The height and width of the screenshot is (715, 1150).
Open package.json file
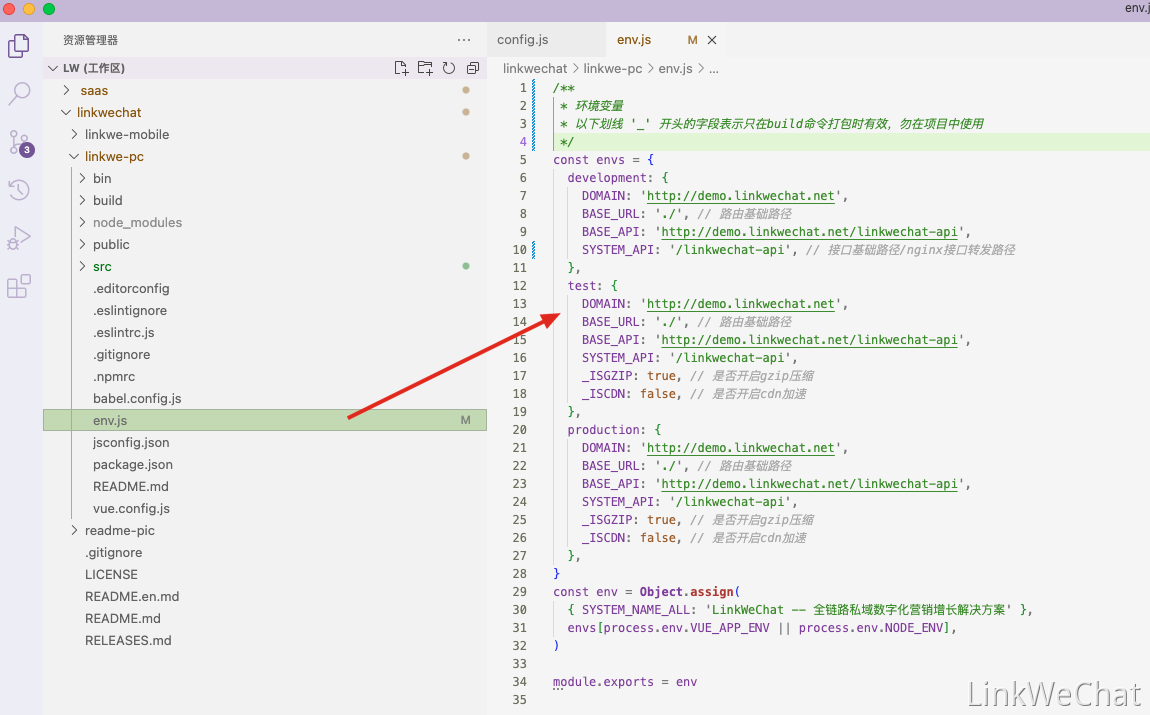[x=133, y=464]
